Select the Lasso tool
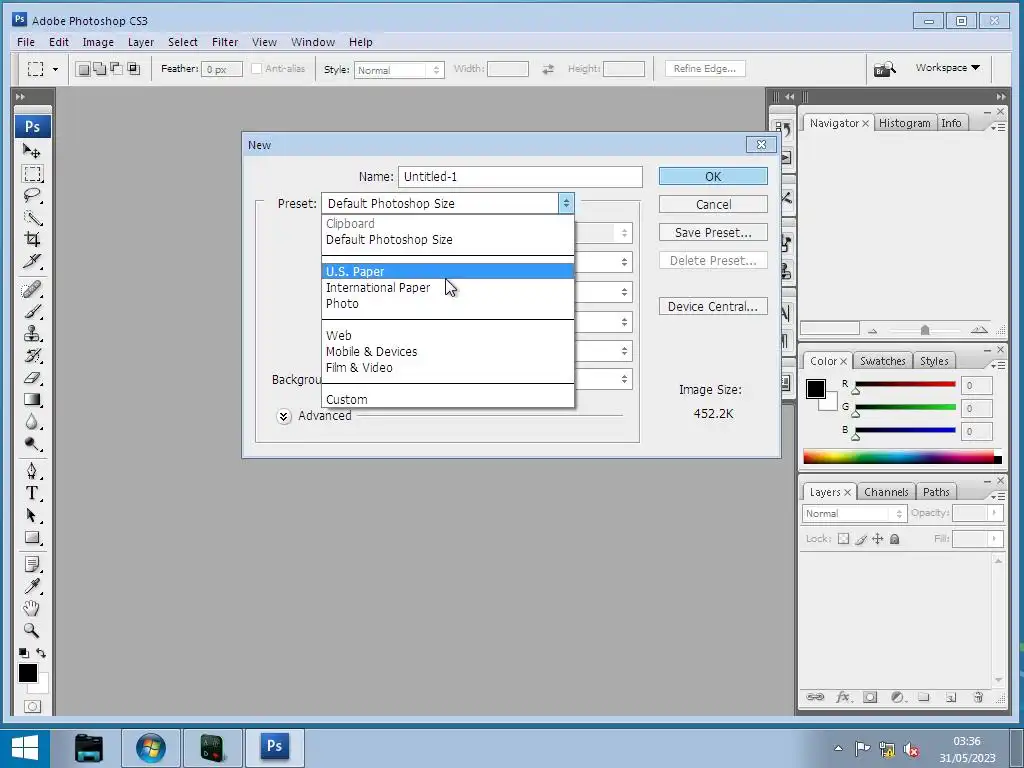Screen dimensions: 1024x768 click(31, 195)
